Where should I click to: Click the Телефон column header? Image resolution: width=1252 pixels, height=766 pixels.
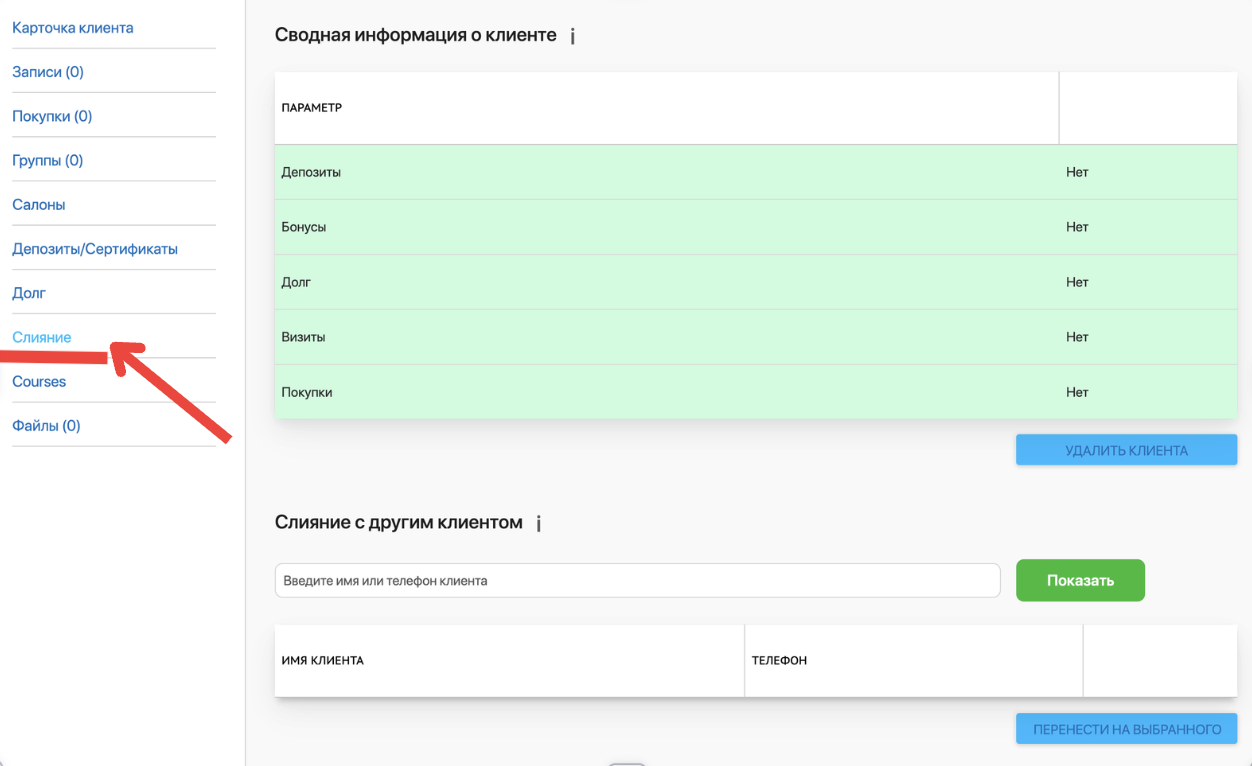[779, 661]
